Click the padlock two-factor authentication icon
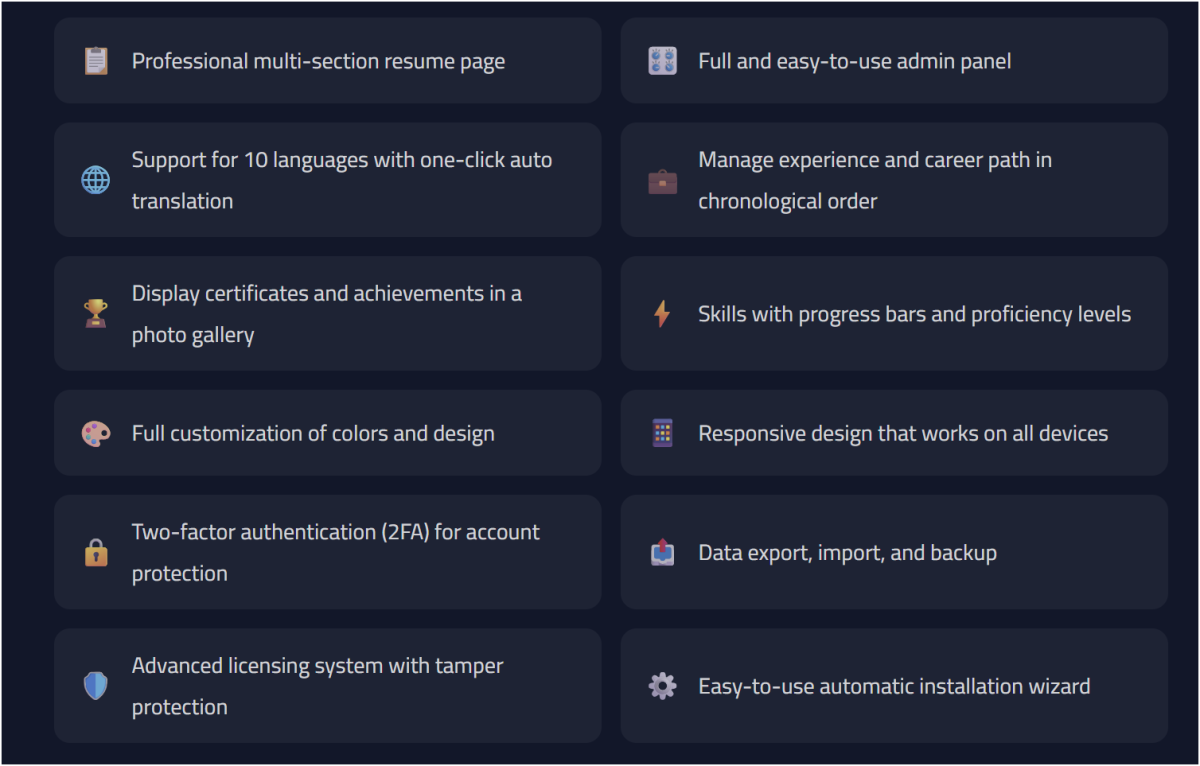Viewport: 1200px width, 766px height. [x=95, y=552]
